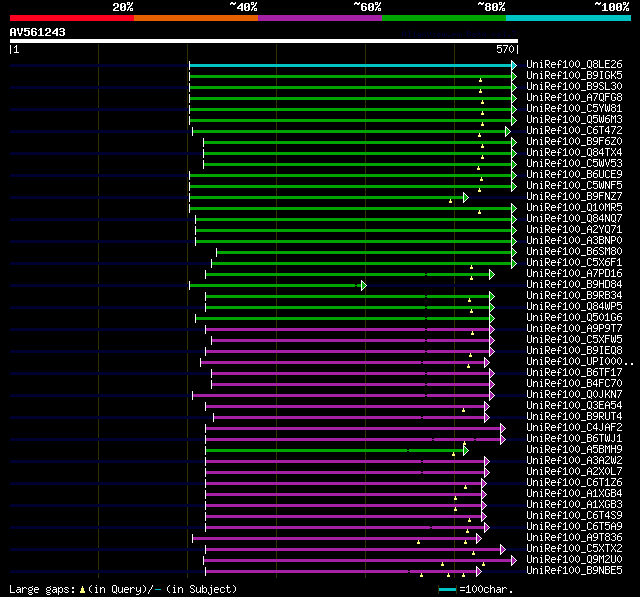Viewport: 640px width, 597px height.
Task: Open hit UniRef100_Q9M2U0
Action: tap(574, 560)
